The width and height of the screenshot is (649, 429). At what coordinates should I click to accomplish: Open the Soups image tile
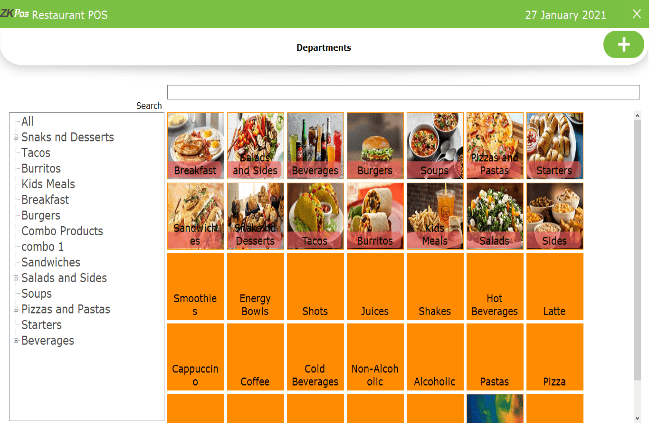click(x=435, y=145)
